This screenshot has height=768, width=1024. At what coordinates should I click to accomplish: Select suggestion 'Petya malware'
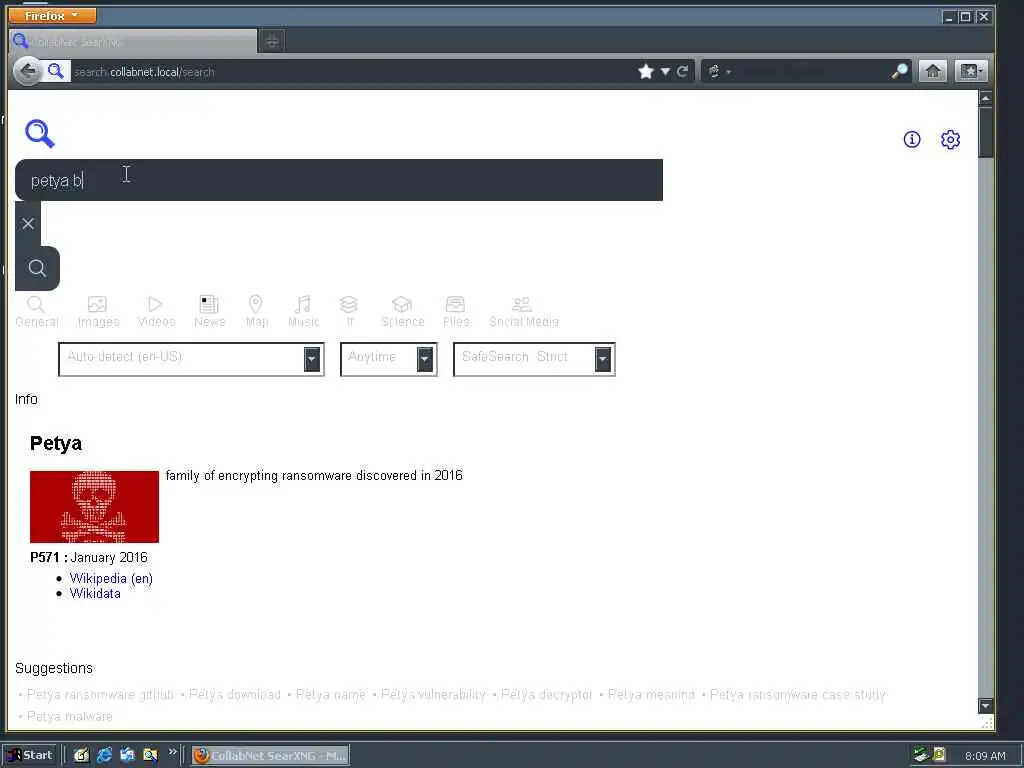click(70, 716)
